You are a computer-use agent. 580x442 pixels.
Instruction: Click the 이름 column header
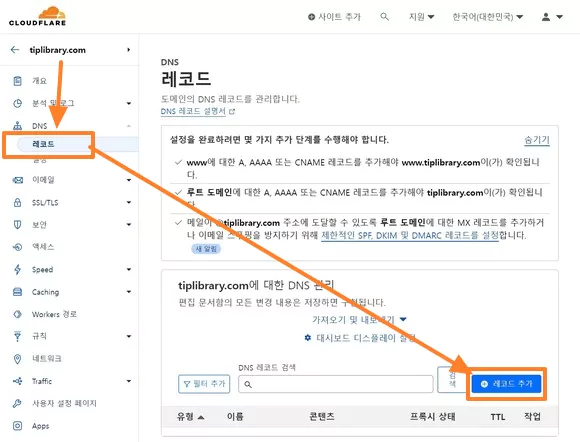pyautogui.click(x=235, y=417)
